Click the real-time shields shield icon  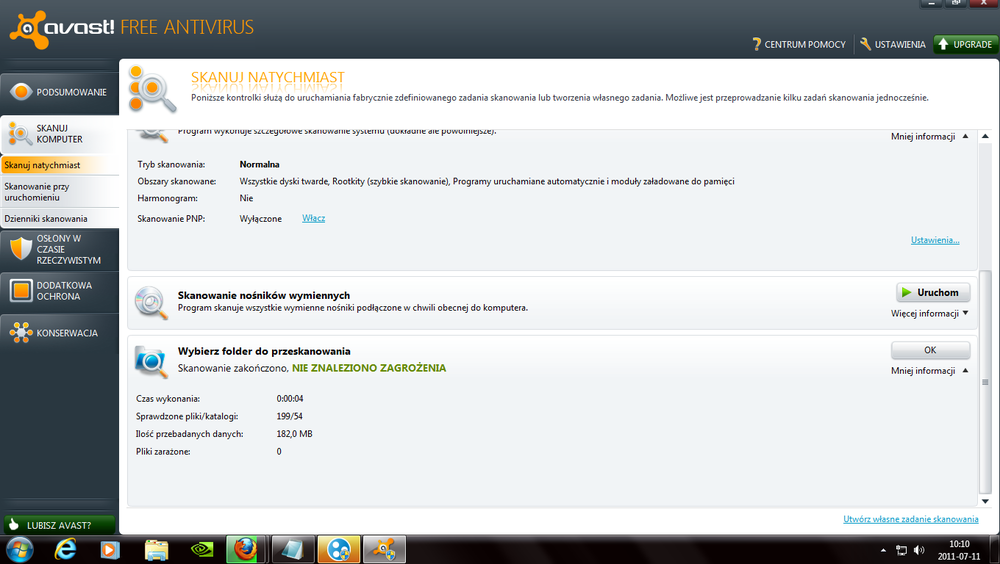[x=20, y=249]
